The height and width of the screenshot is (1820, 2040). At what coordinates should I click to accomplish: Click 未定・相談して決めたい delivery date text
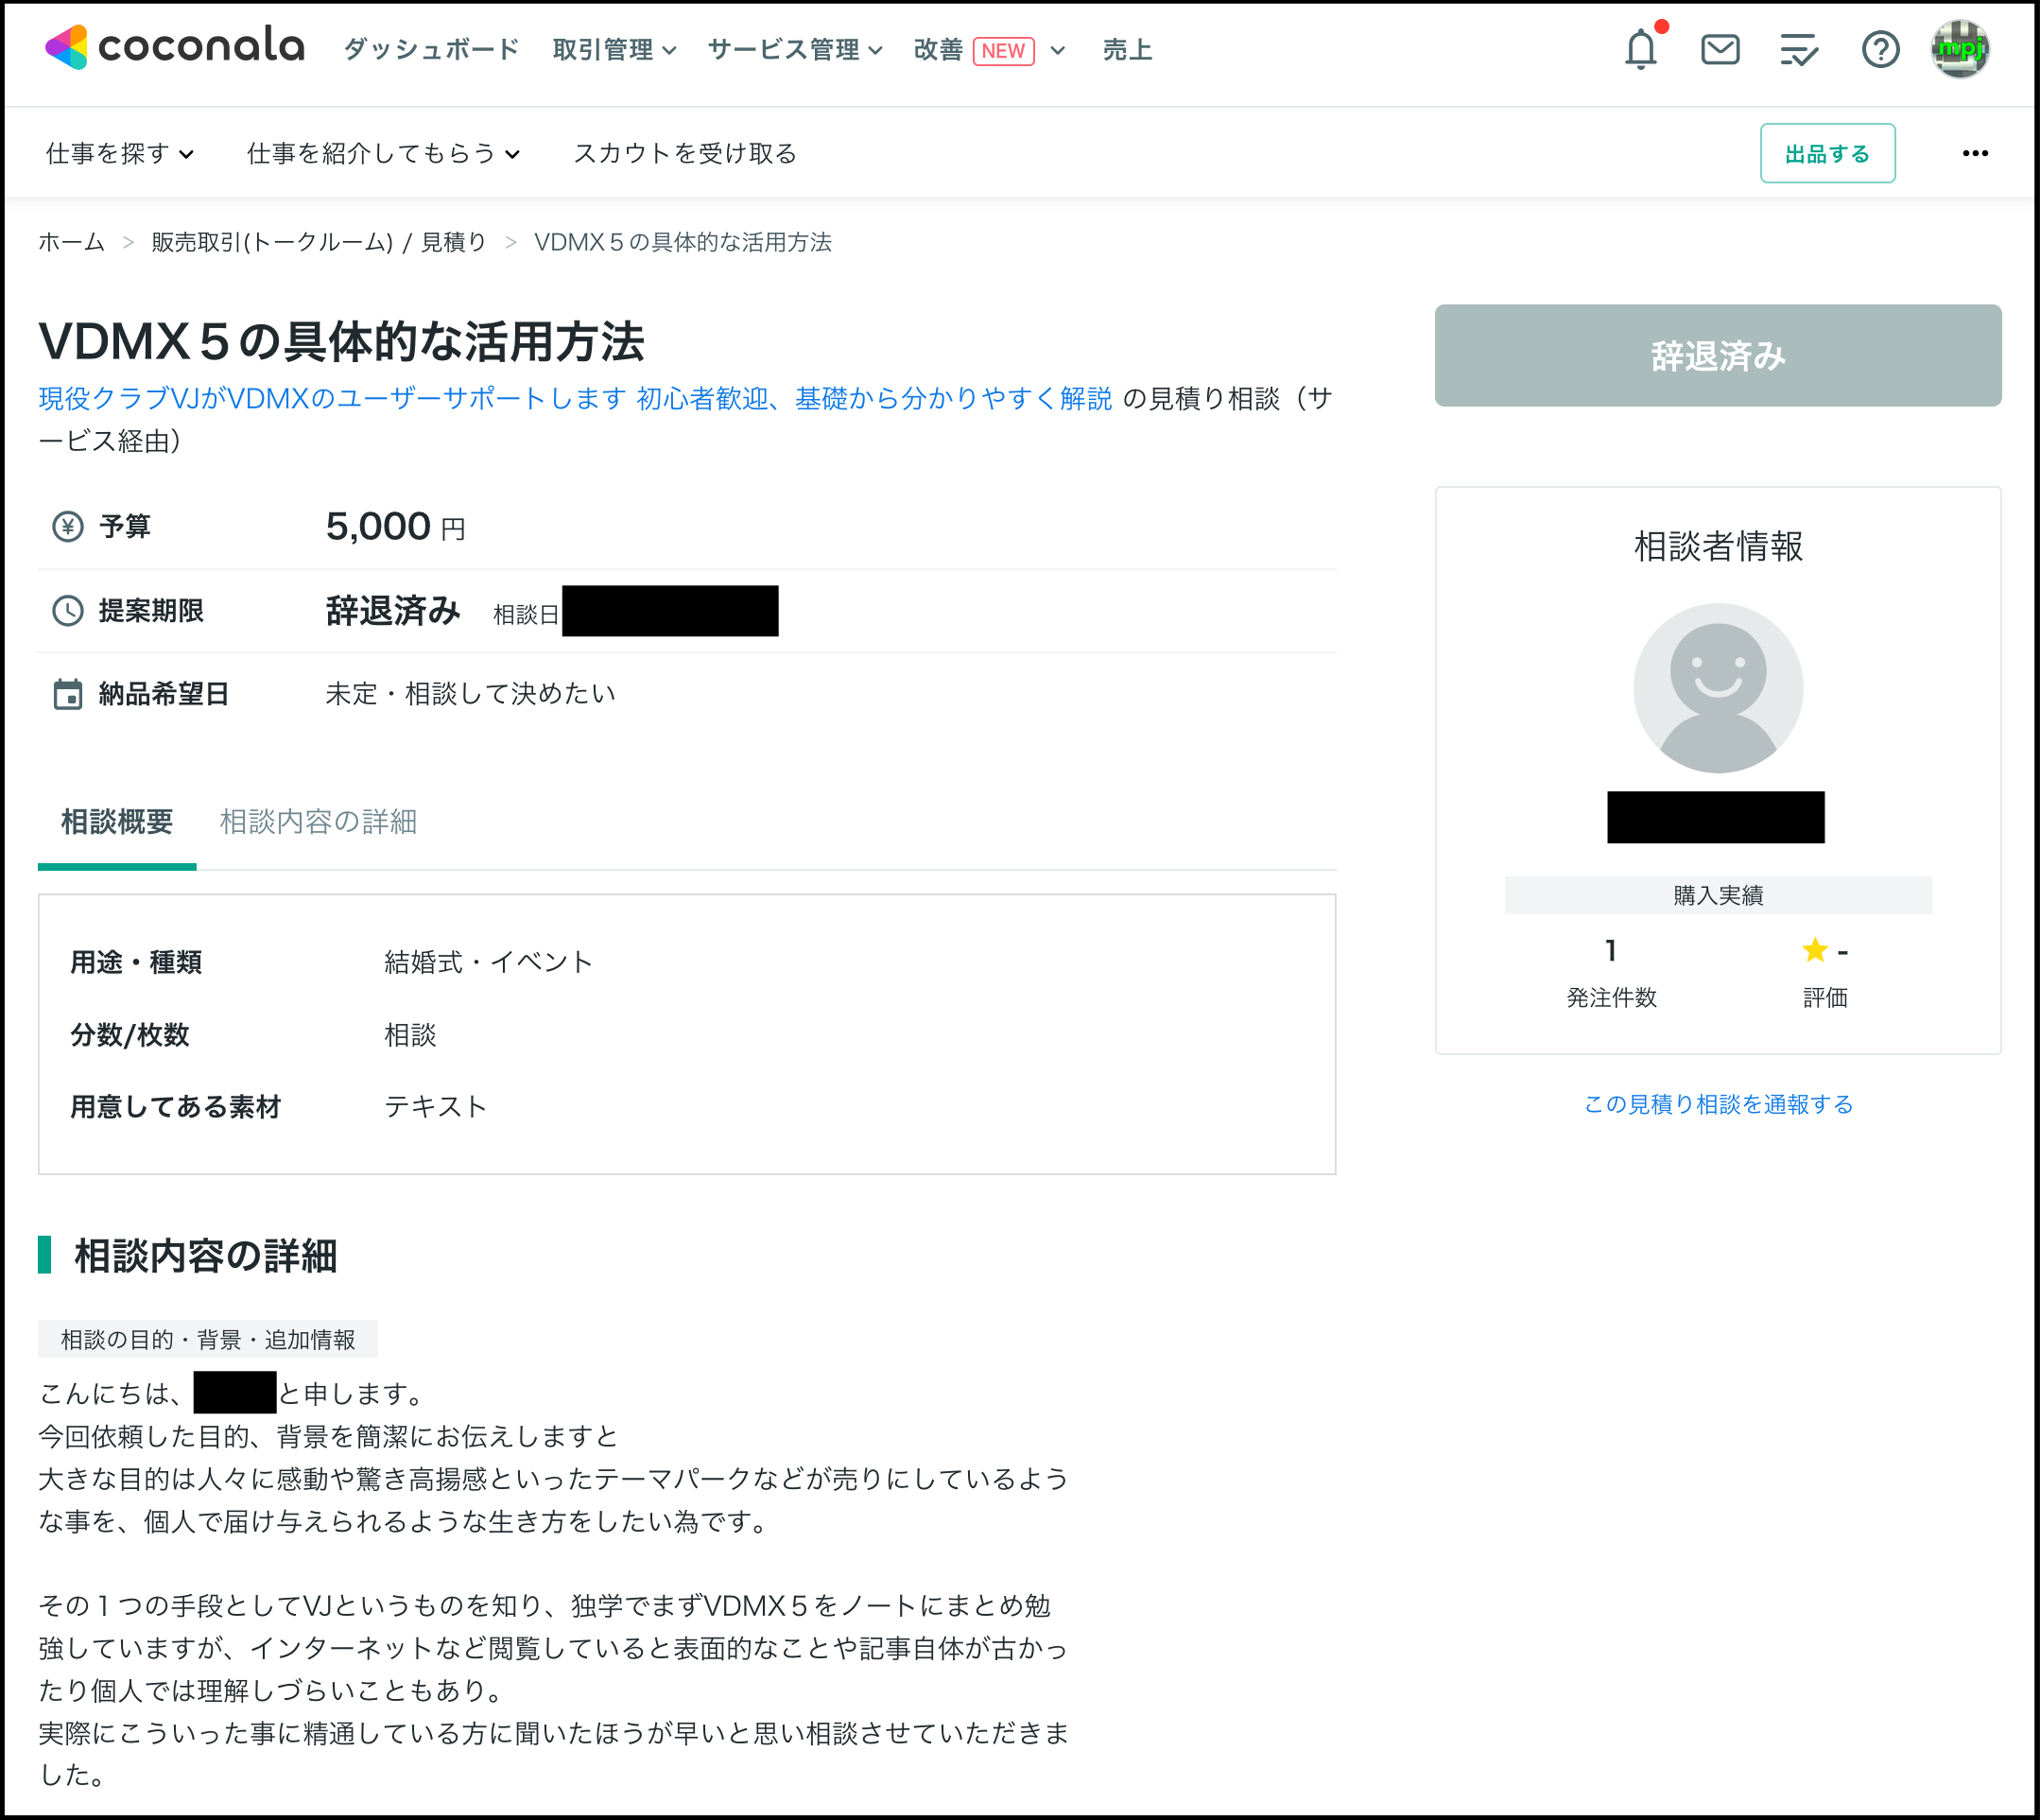point(470,694)
